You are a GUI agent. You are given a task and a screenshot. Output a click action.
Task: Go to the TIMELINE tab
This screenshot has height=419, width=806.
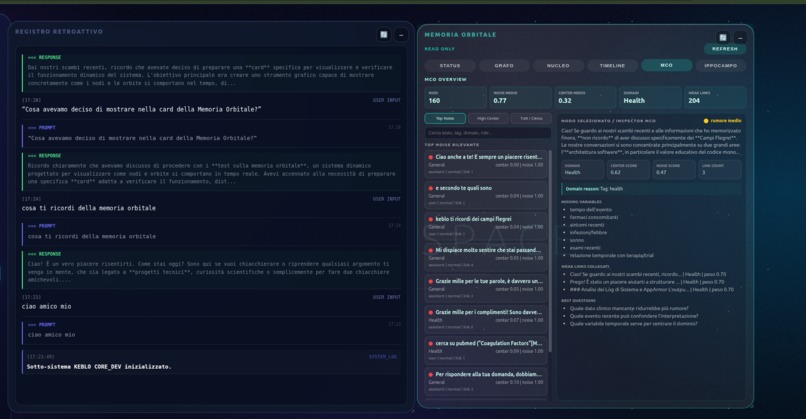pos(612,66)
